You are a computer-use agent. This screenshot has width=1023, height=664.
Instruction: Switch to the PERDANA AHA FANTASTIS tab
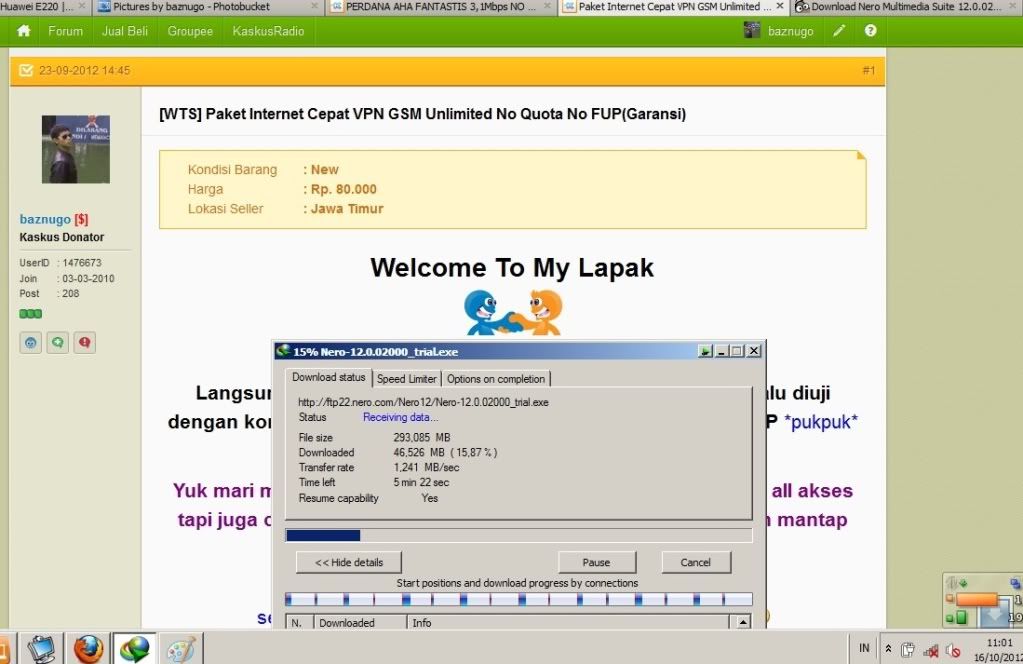pyautogui.click(x=441, y=7)
